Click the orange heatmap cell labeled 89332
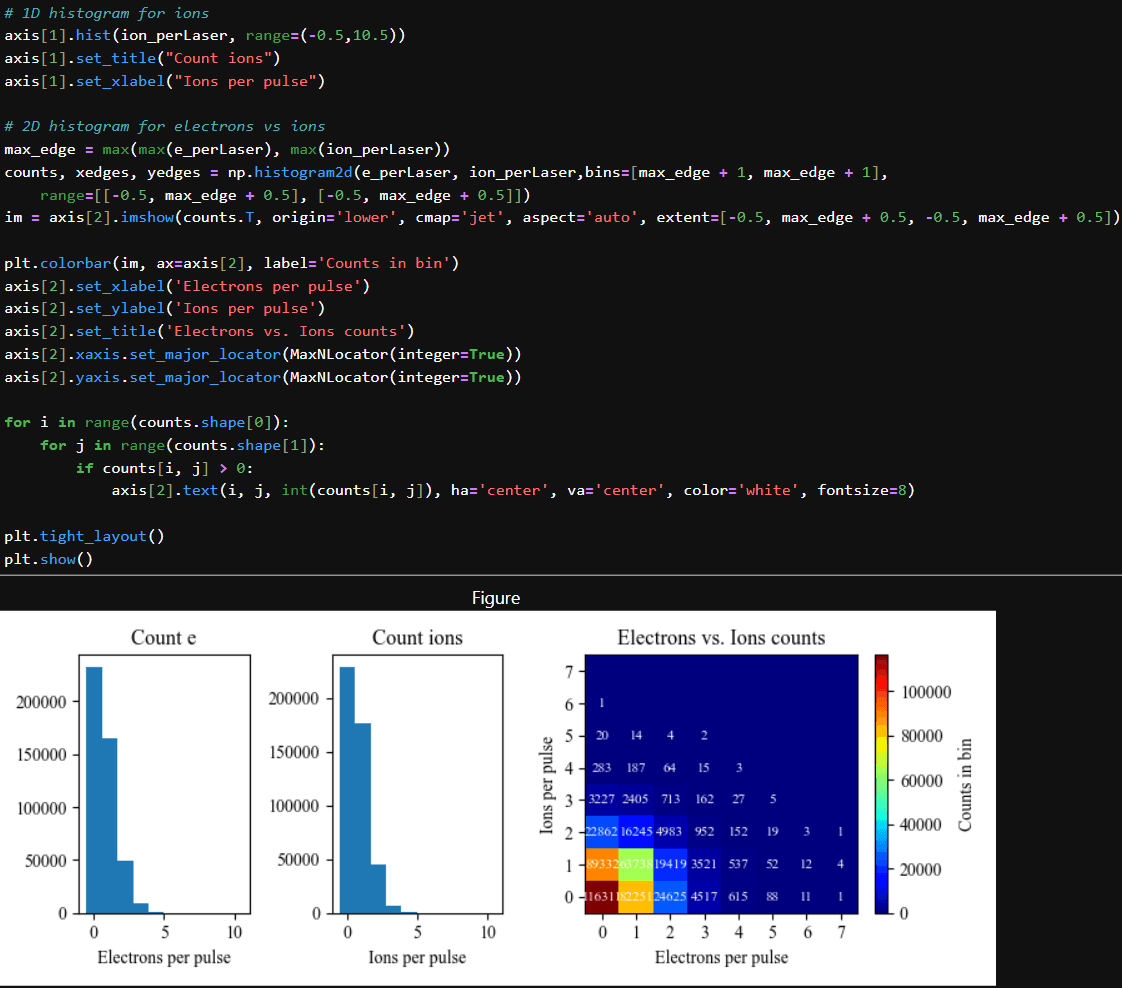 pyautogui.click(x=603, y=864)
